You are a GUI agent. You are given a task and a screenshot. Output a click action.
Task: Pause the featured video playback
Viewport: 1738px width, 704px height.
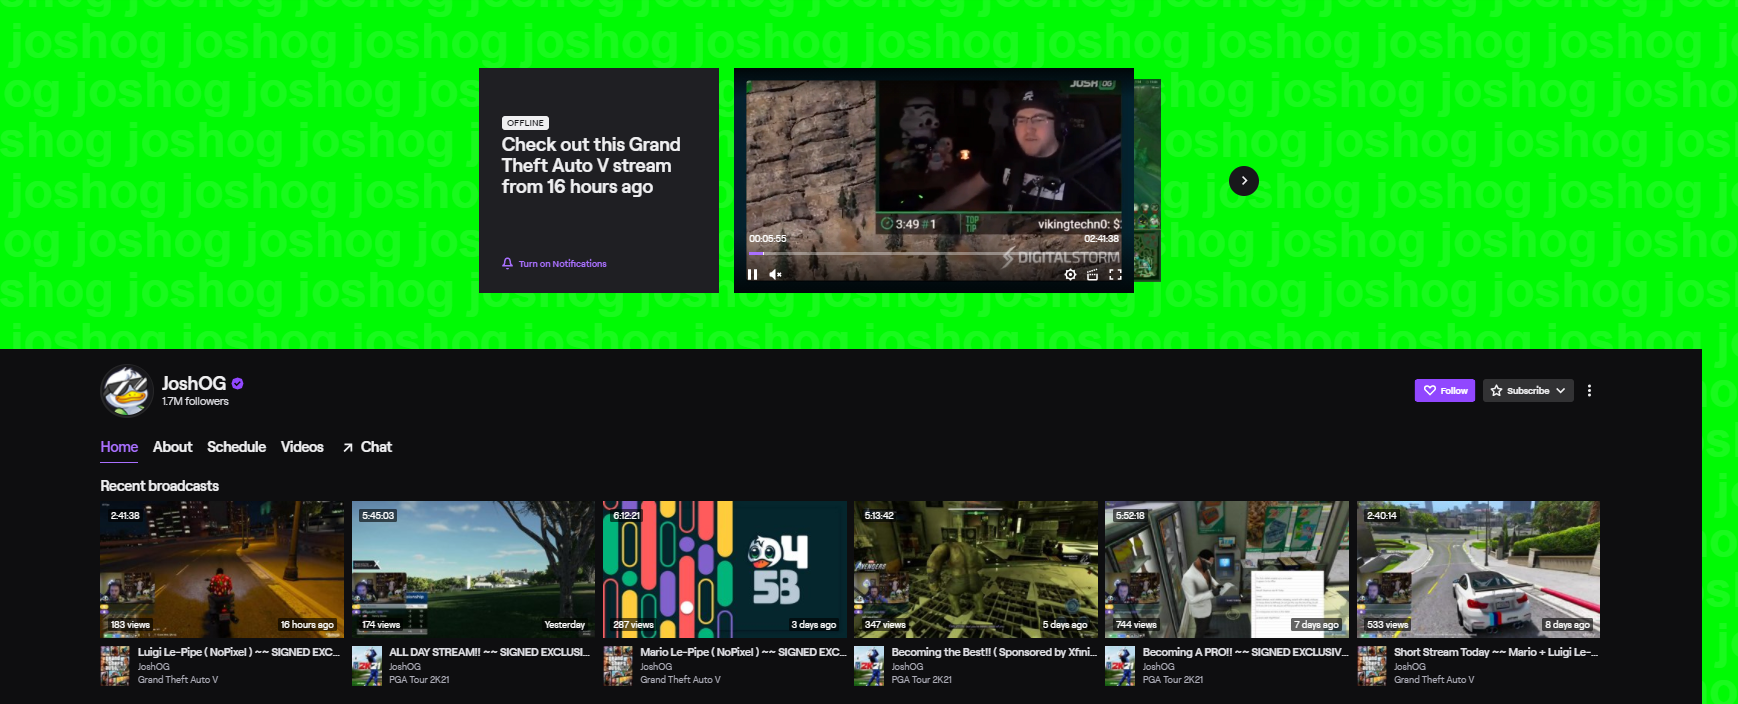752,274
